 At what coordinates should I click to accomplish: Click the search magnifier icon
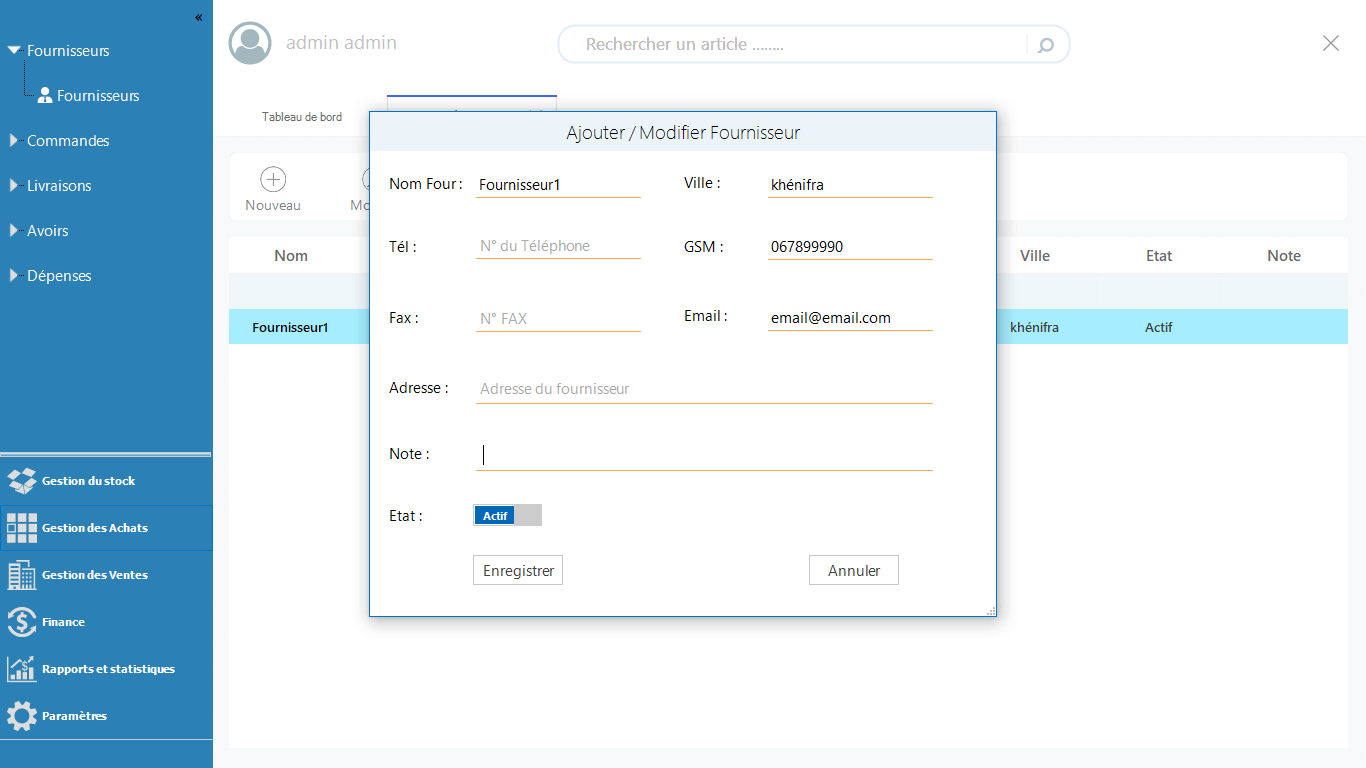pyautogui.click(x=1046, y=45)
